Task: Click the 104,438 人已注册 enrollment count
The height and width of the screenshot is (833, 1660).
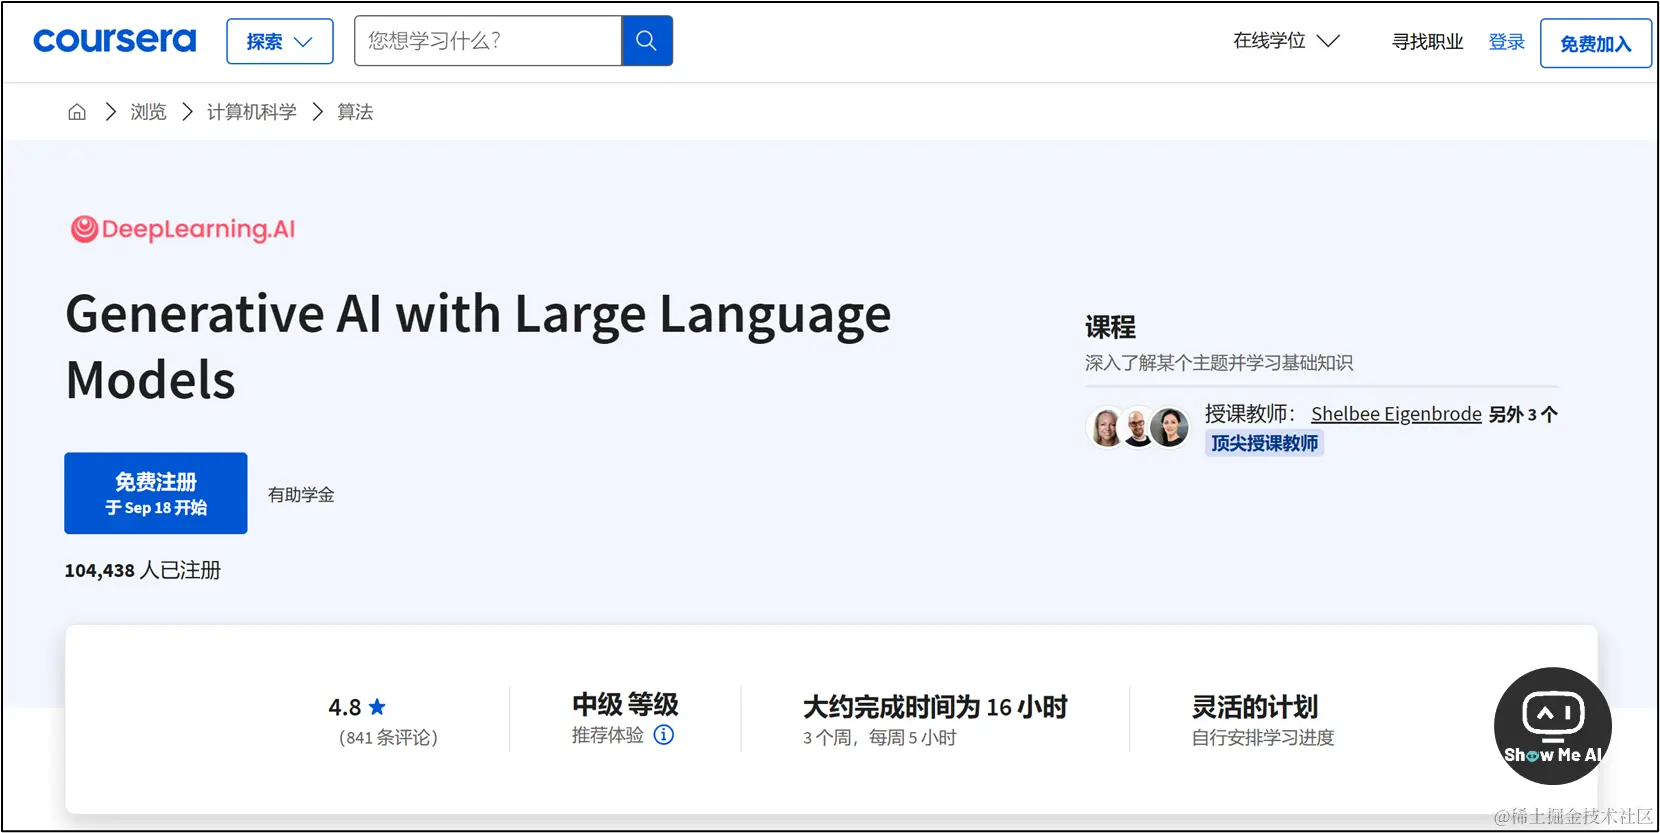Action: click(143, 570)
